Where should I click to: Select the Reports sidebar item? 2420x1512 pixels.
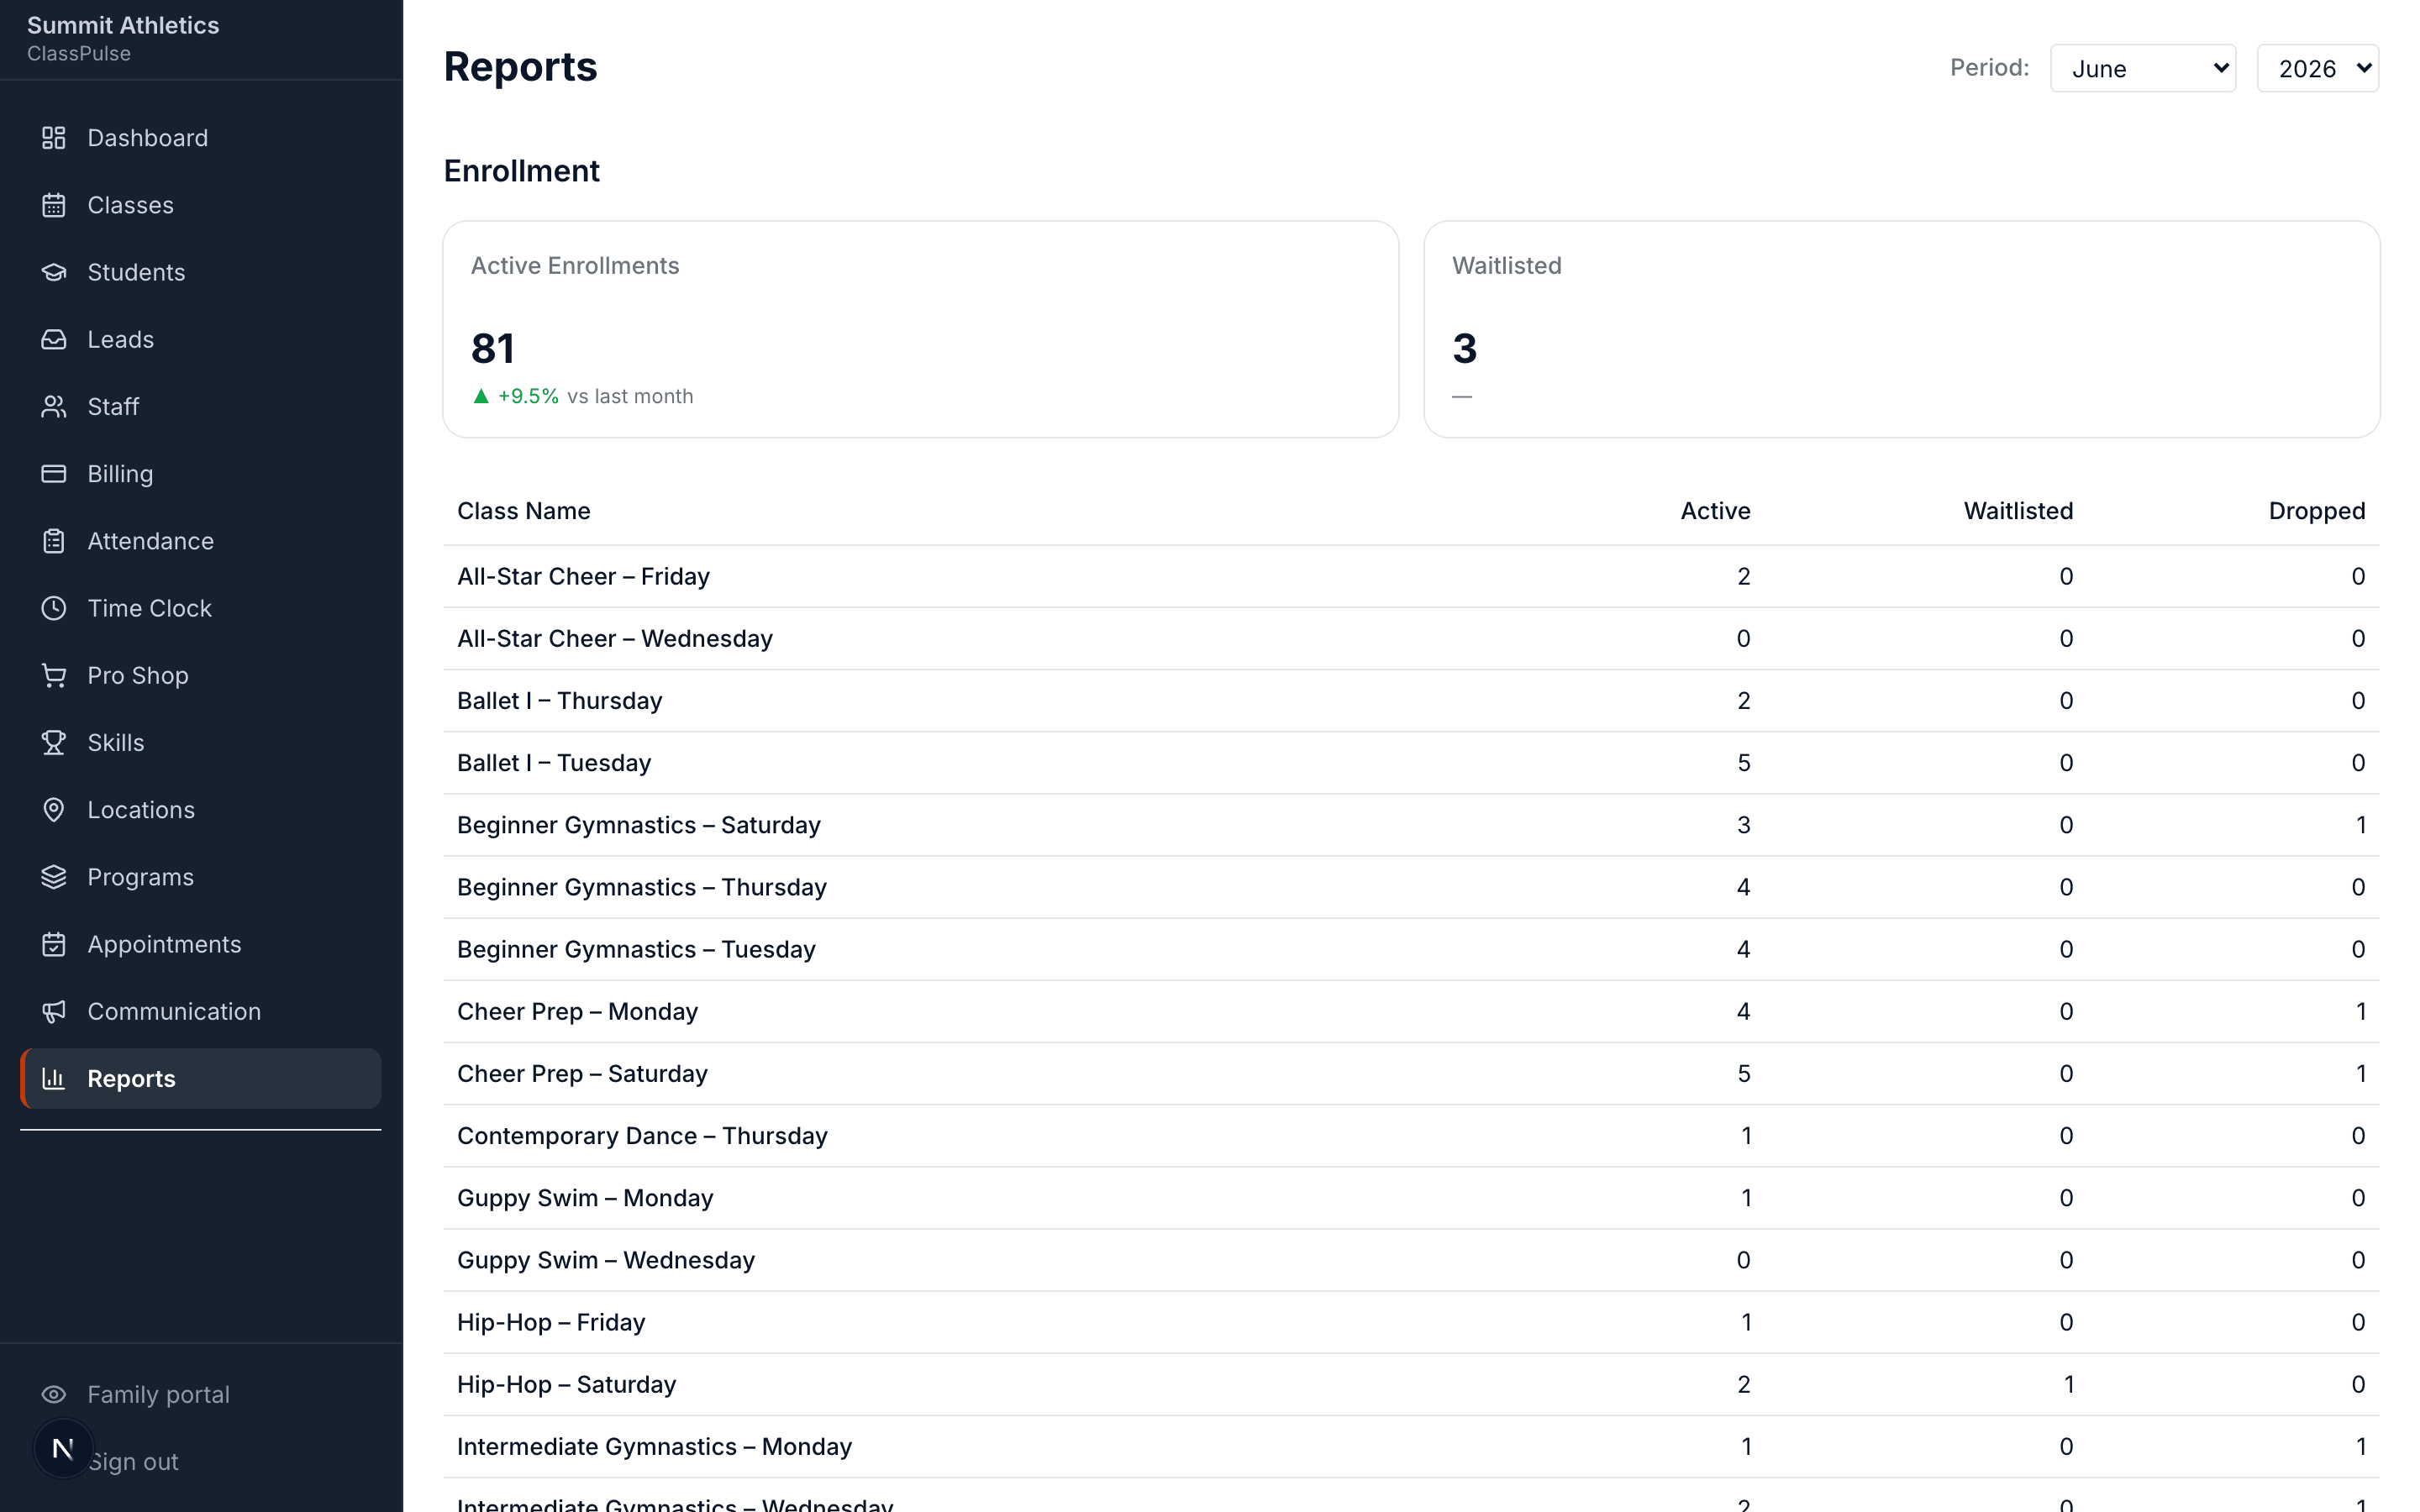[201, 1078]
